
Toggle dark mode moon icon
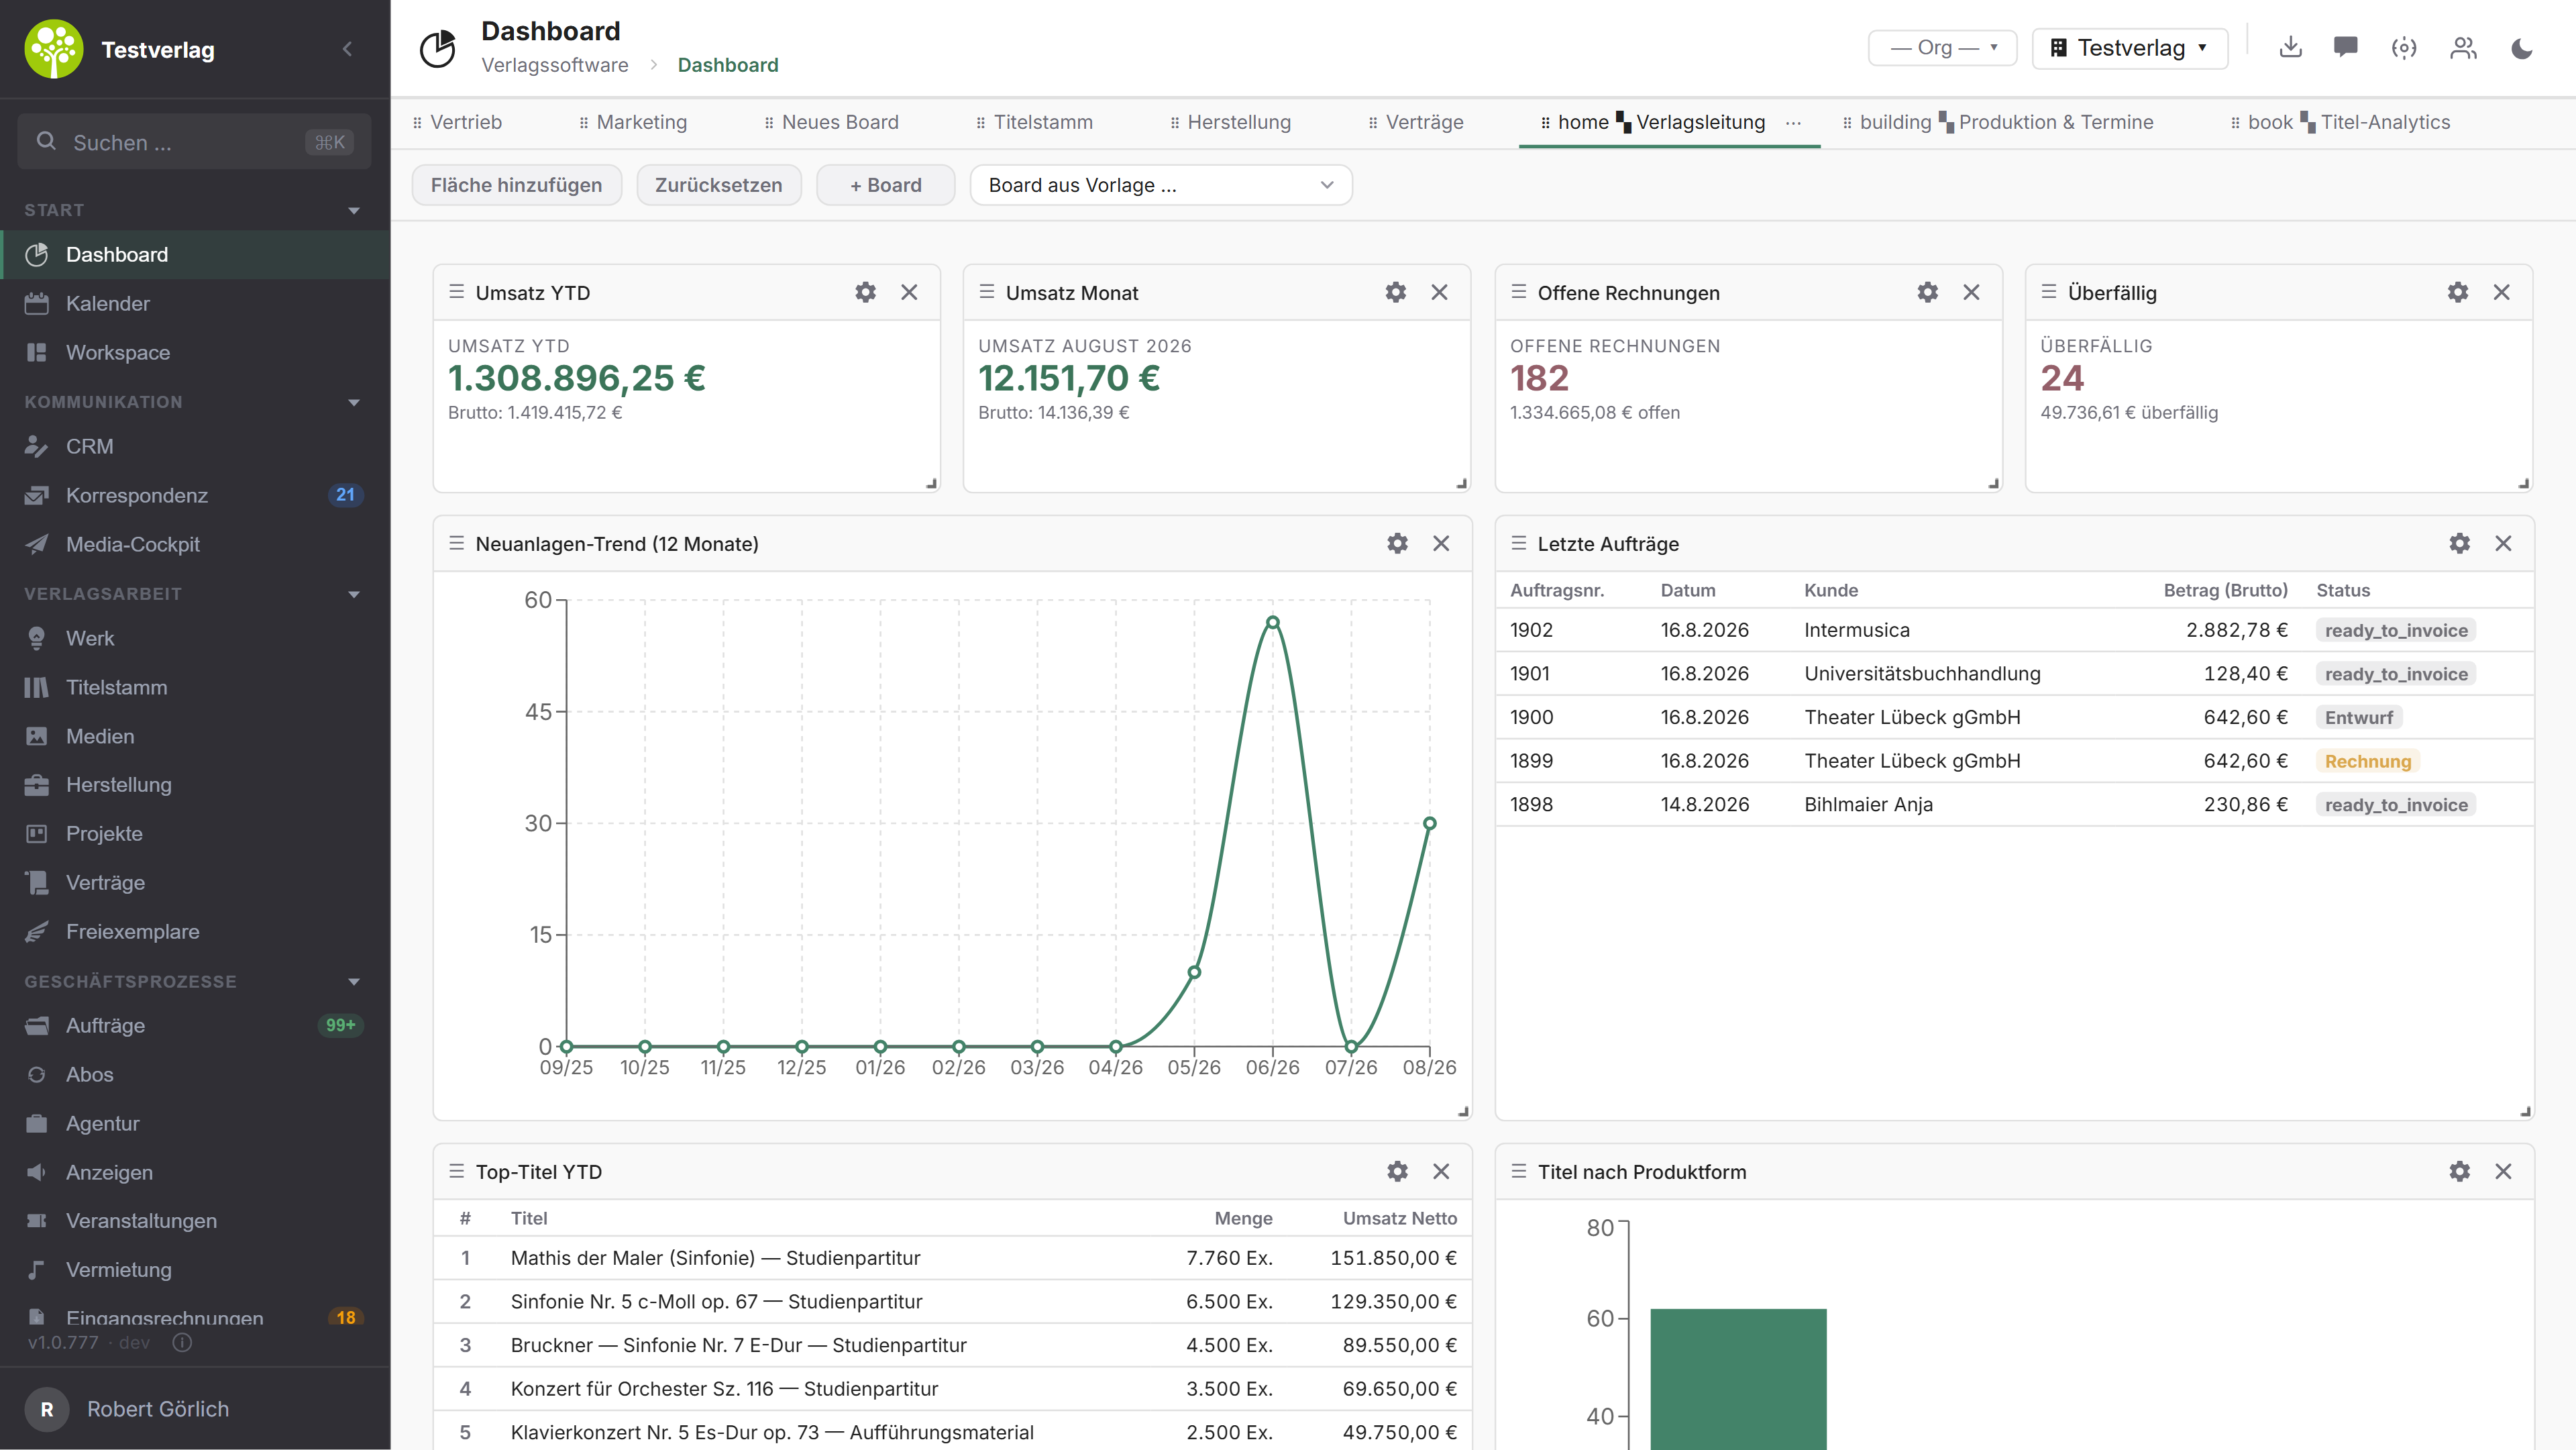pos(2522,48)
